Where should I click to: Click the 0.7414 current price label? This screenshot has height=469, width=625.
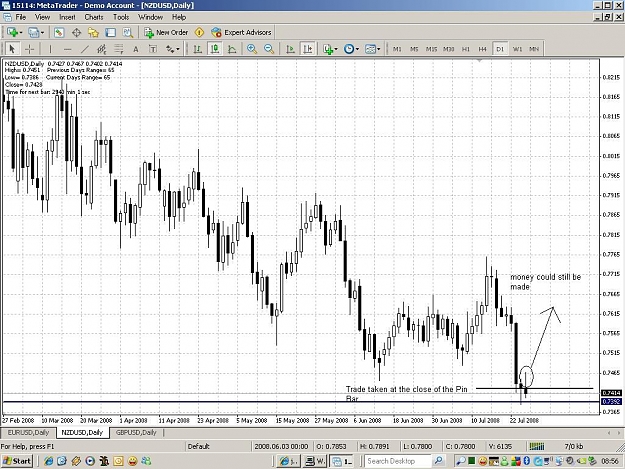click(x=612, y=393)
